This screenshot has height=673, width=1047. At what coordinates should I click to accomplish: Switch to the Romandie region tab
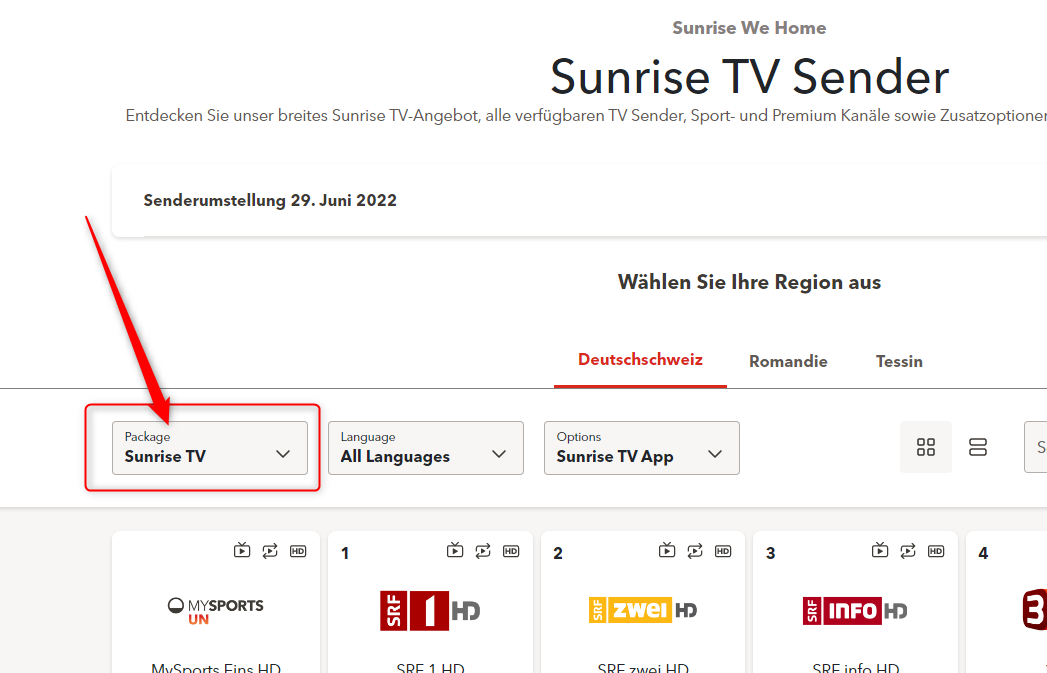pos(788,361)
